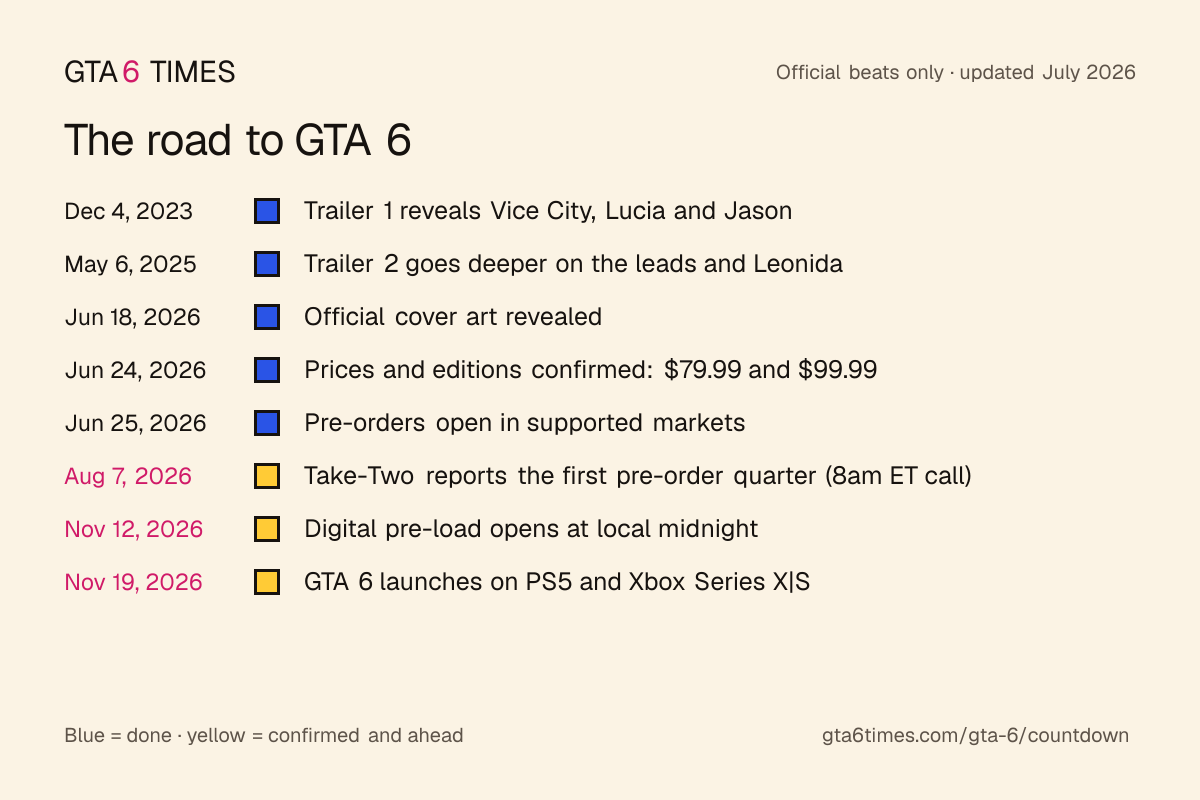Click the GTA 6 TIMES logo

(x=150, y=72)
